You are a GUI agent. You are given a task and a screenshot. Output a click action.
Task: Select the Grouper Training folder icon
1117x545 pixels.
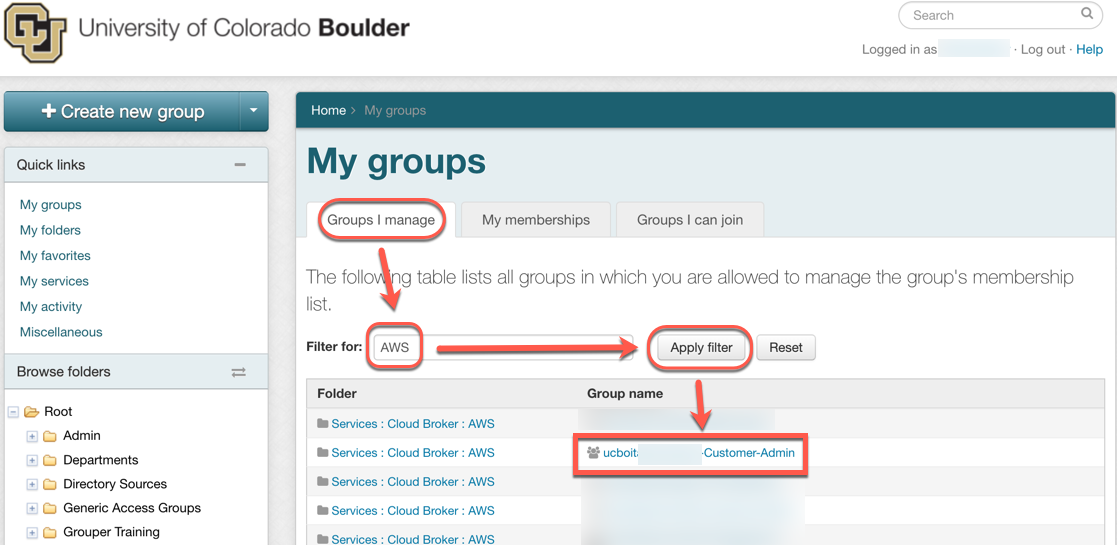click(x=49, y=532)
